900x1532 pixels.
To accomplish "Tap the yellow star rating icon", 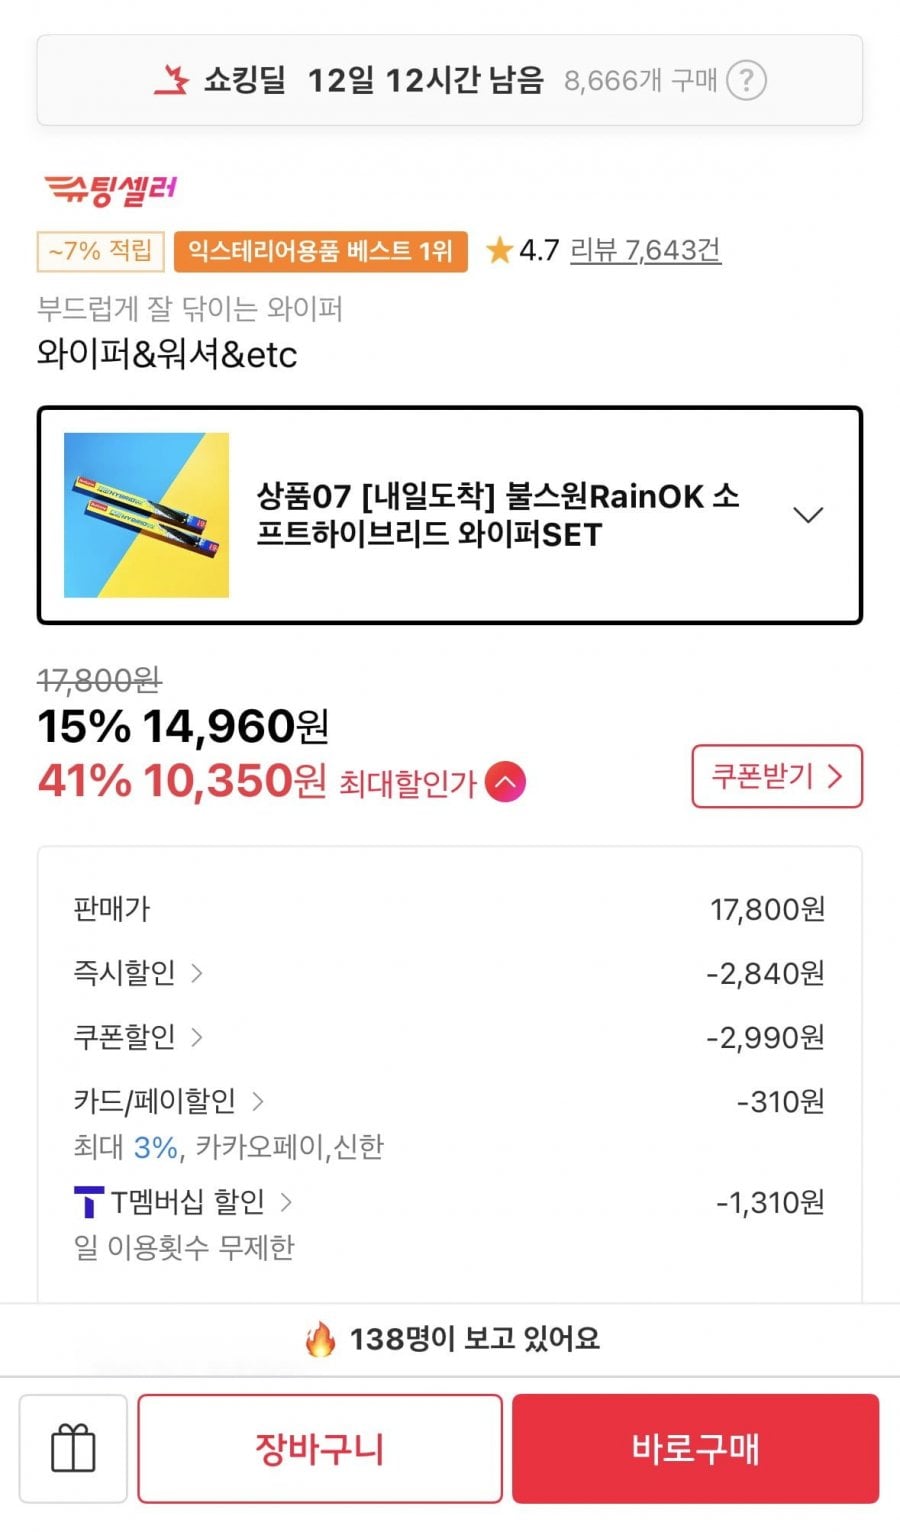I will [498, 249].
